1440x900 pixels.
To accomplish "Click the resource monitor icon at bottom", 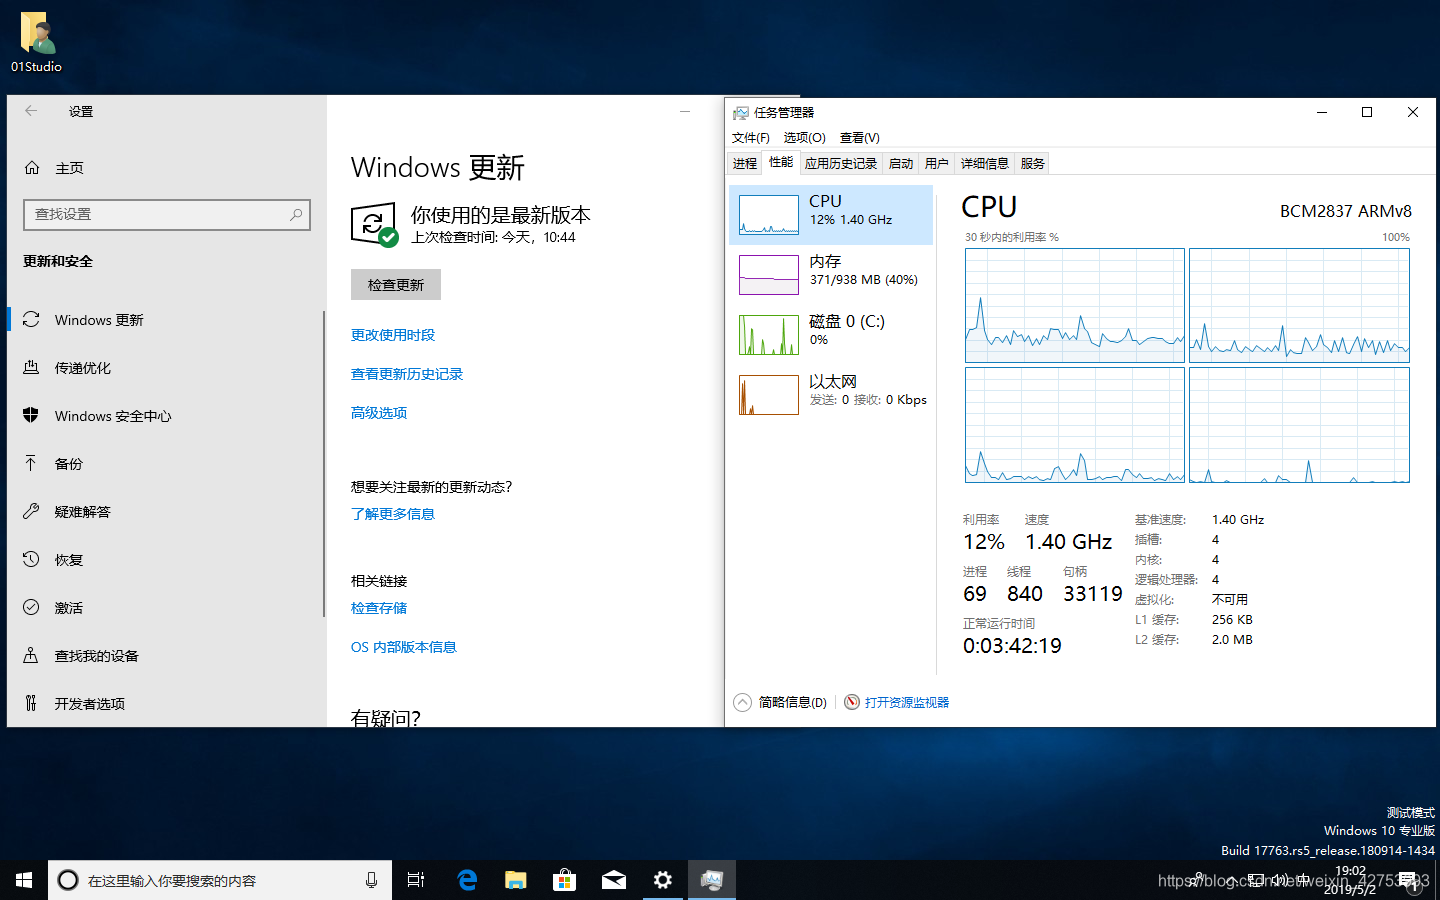I will pos(852,702).
